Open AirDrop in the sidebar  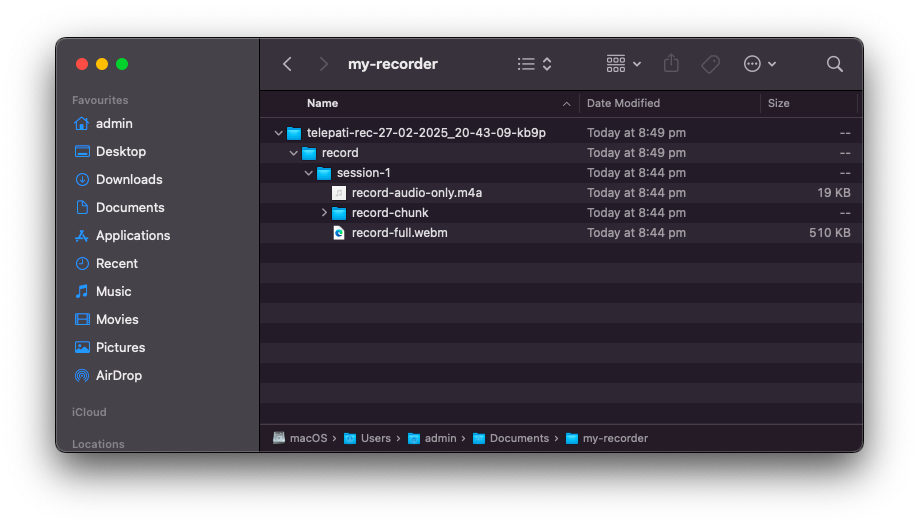118,375
